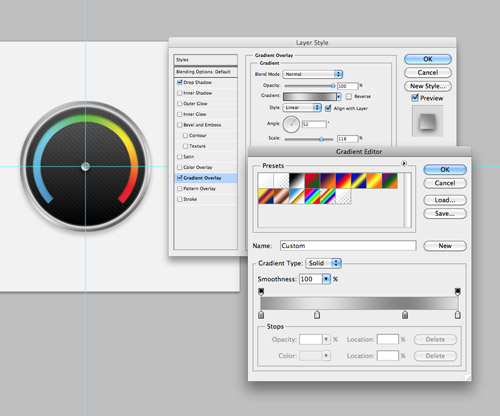The height and width of the screenshot is (416, 500).
Task: Click the gradient Name text field
Action: (x=348, y=246)
